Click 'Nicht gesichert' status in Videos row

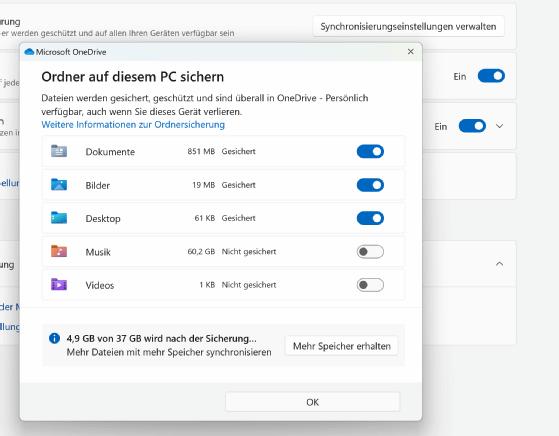249,284
